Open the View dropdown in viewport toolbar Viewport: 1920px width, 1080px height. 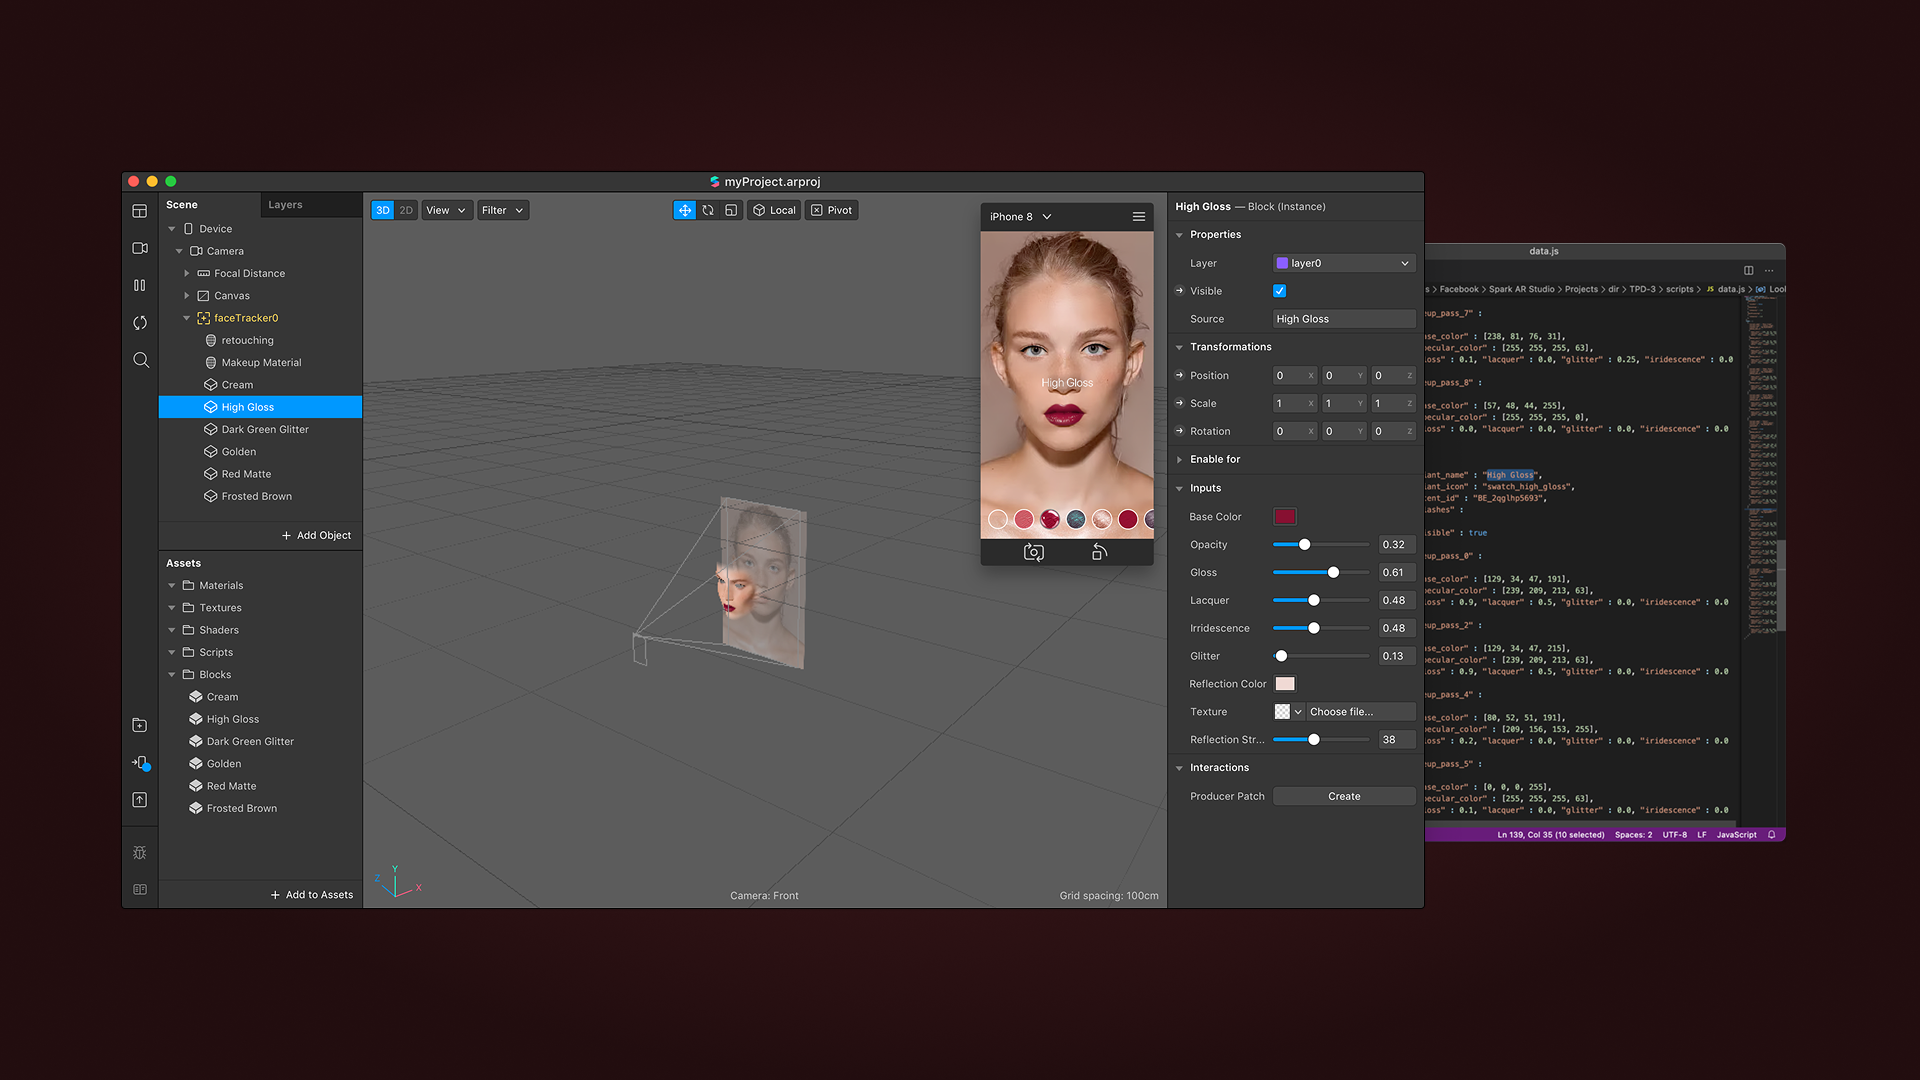pos(446,210)
